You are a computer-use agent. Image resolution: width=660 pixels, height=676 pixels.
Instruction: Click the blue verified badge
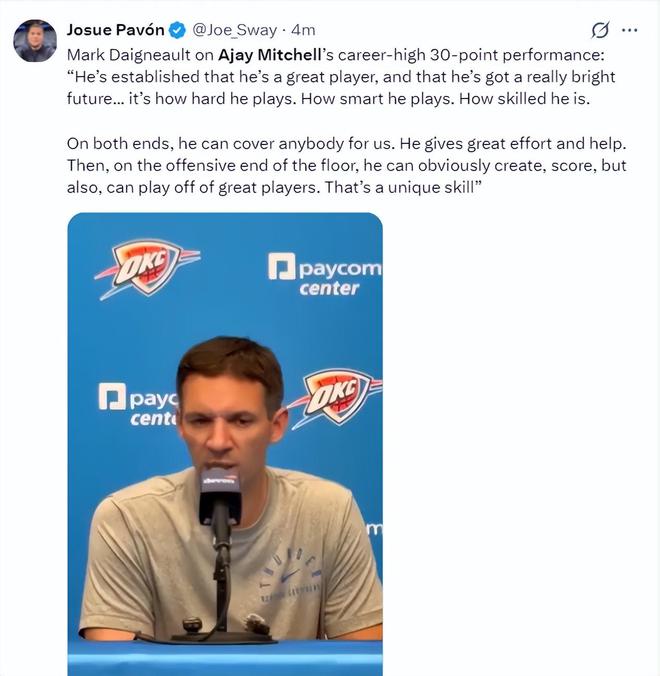(x=177, y=30)
